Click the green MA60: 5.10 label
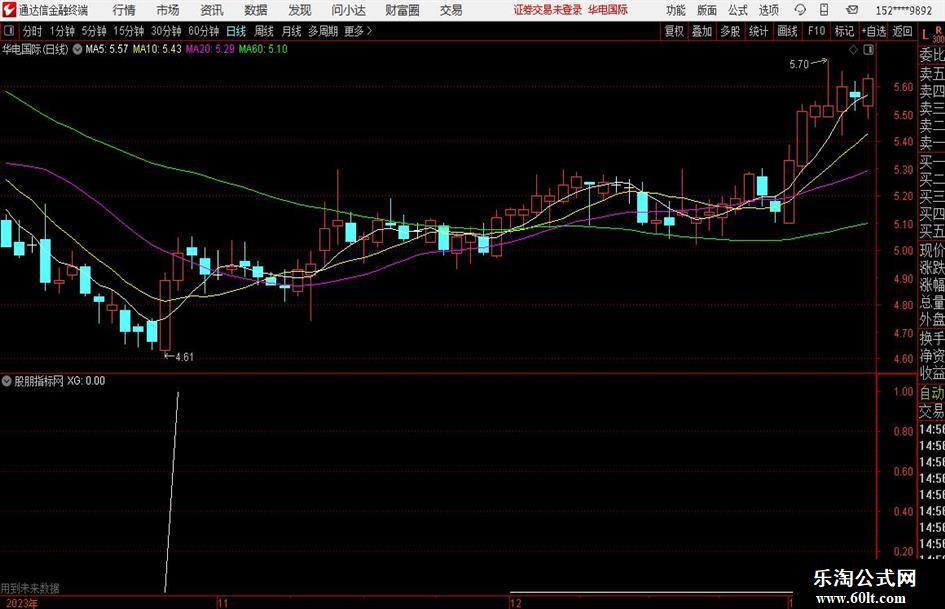Screen dimensions: 945x609 263,49
